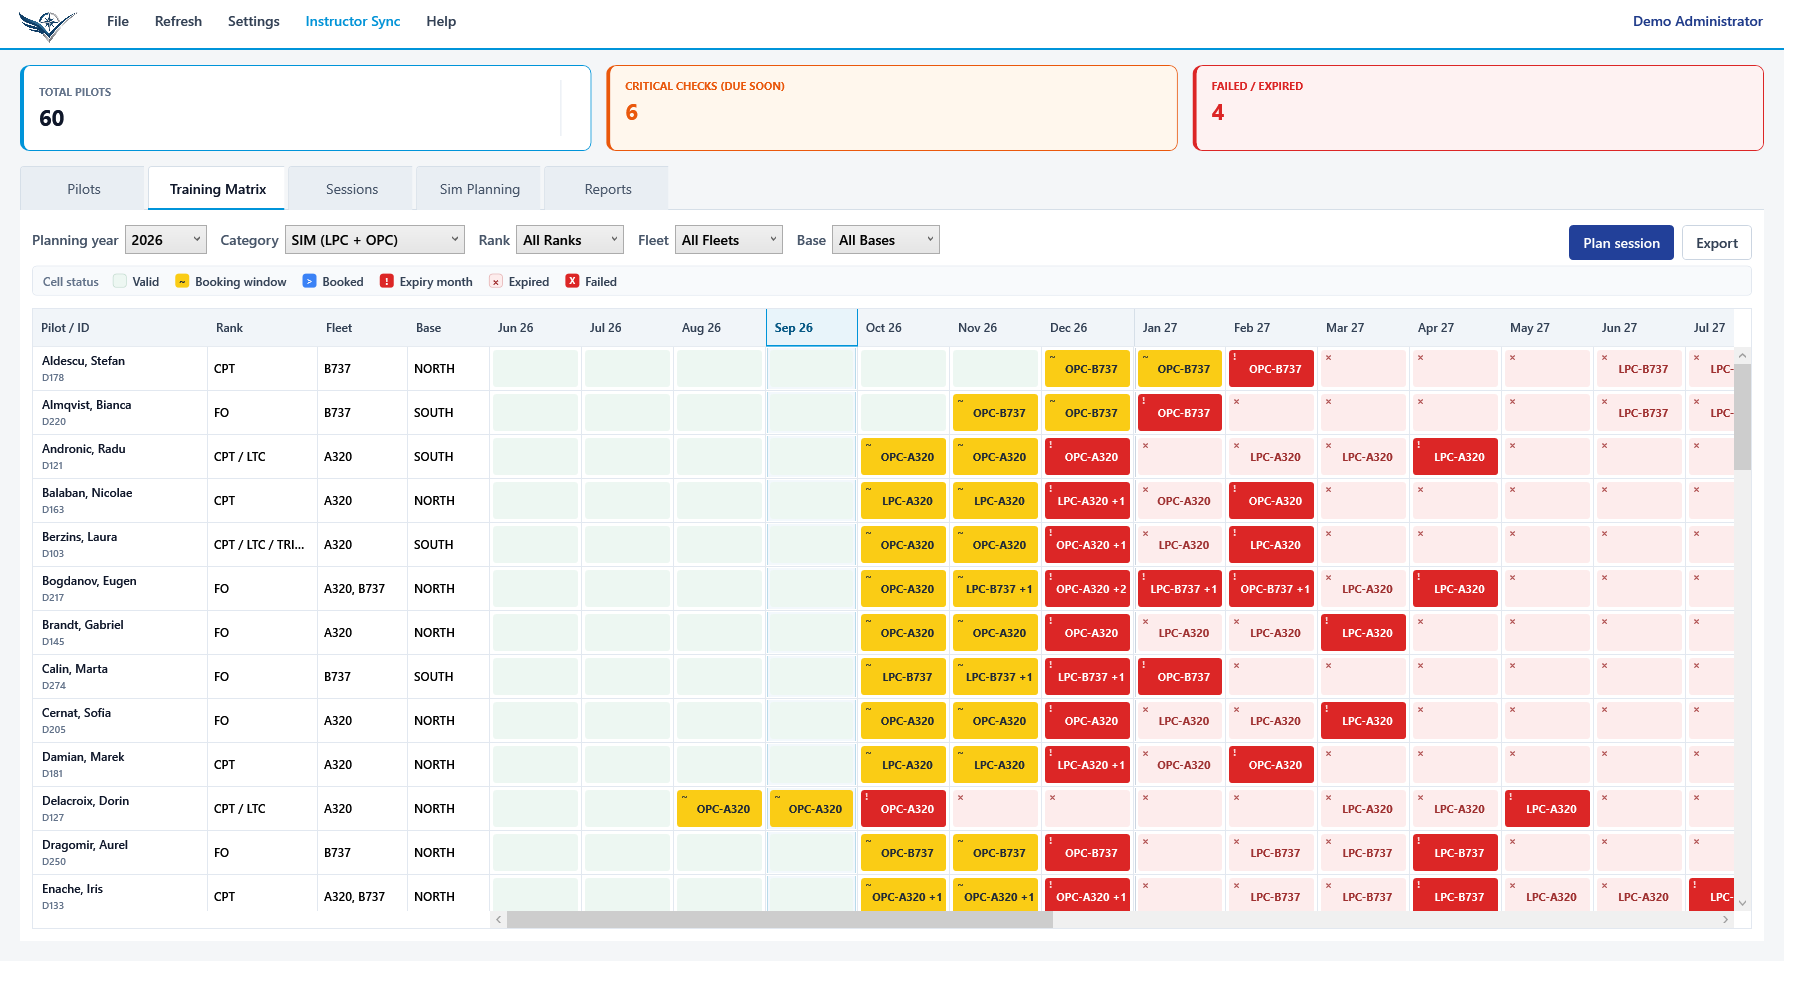The image size is (1800, 1000).
Task: Switch to the Sessions tab
Action: 352,189
